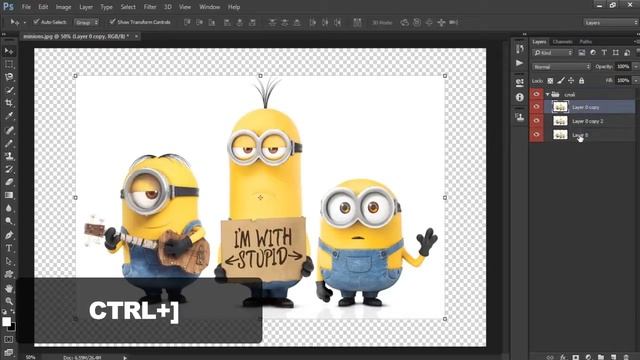
Task: Select the Eraser tool
Action: [x=9, y=182]
